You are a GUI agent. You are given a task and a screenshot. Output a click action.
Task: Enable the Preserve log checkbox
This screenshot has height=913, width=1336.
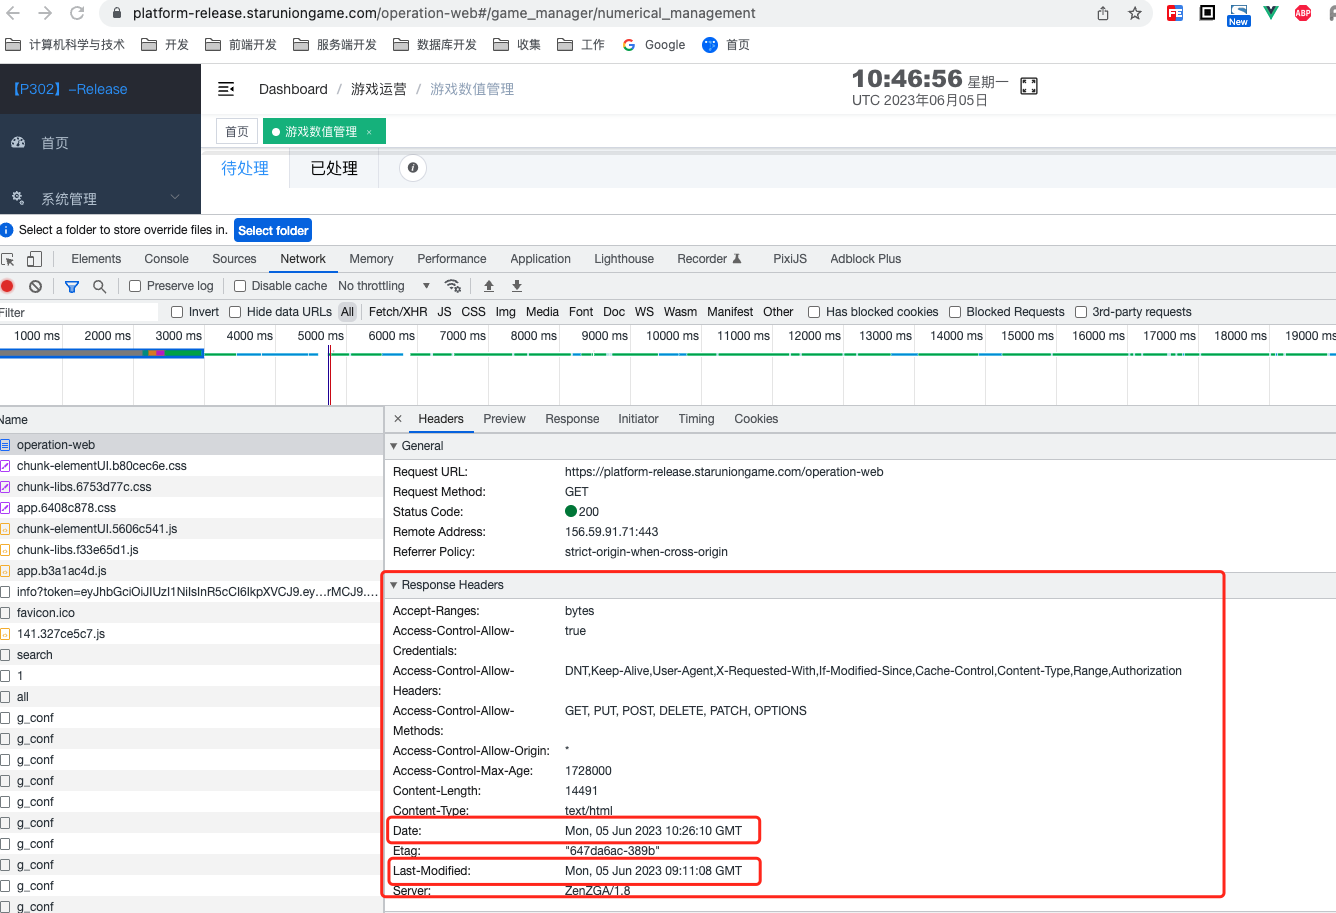point(136,286)
